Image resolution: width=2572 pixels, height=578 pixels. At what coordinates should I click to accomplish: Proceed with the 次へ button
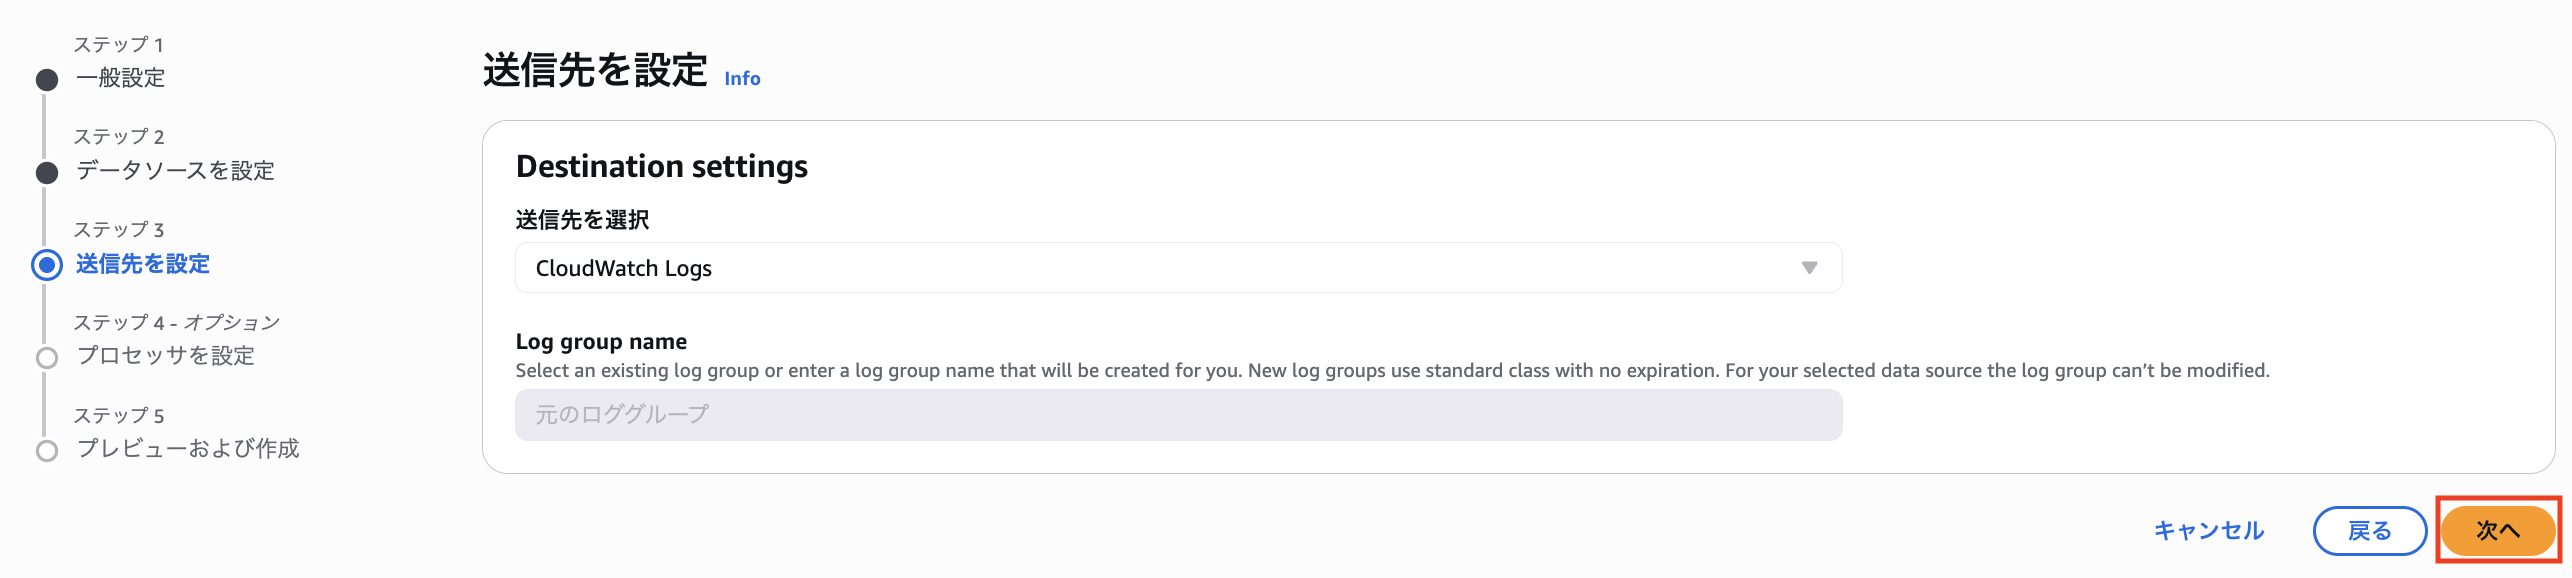pos(2497,531)
